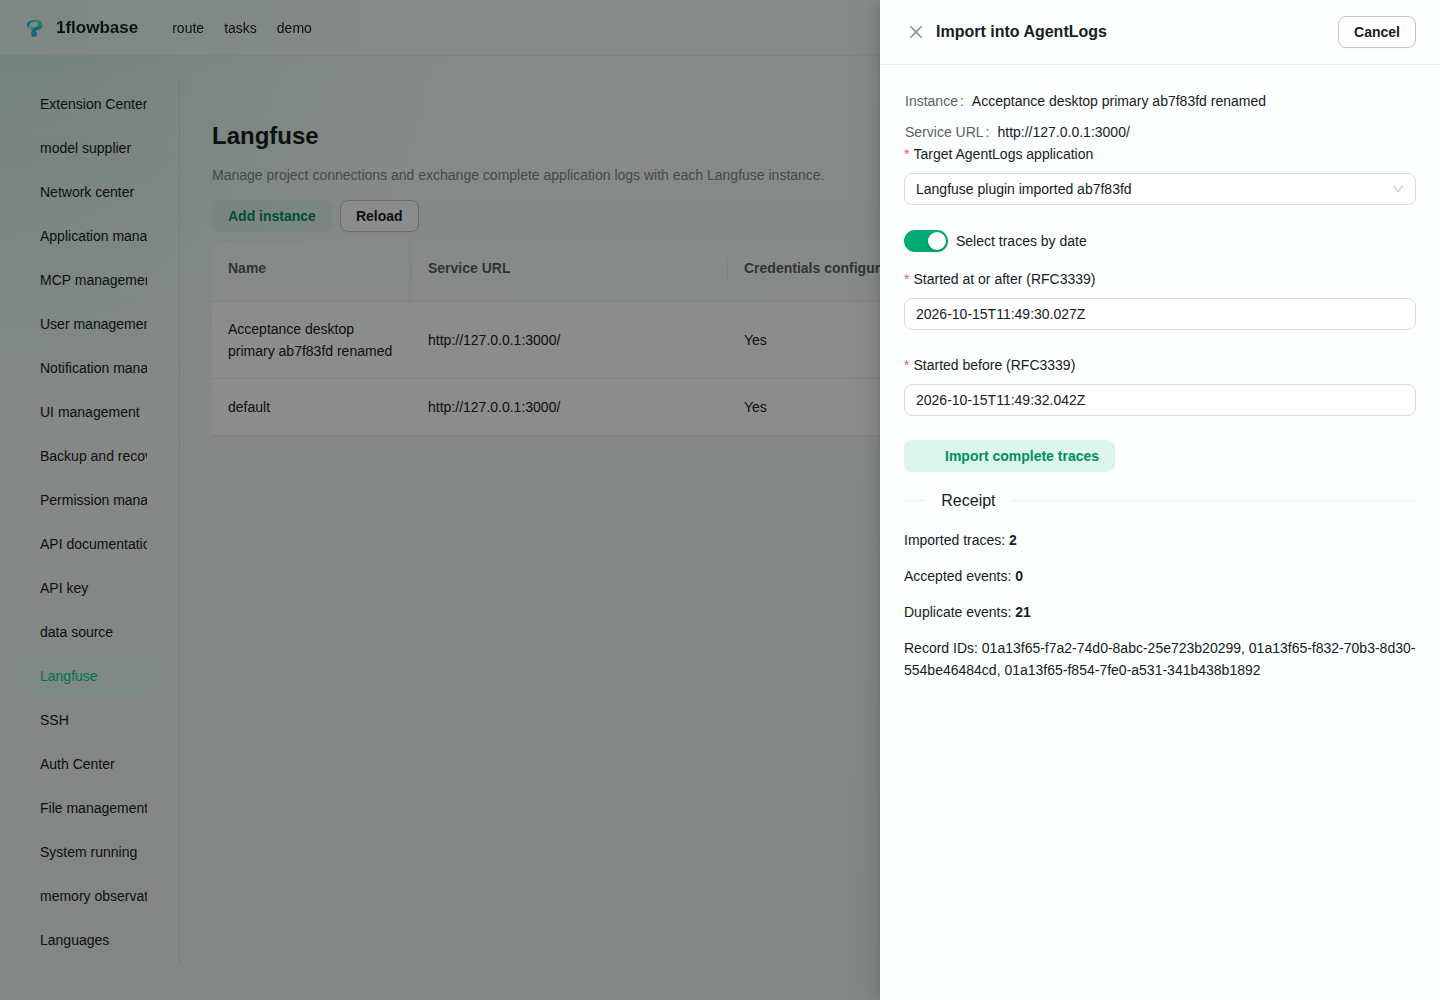Click Import complete traces button
This screenshot has height=1000, width=1440.
(x=1009, y=456)
